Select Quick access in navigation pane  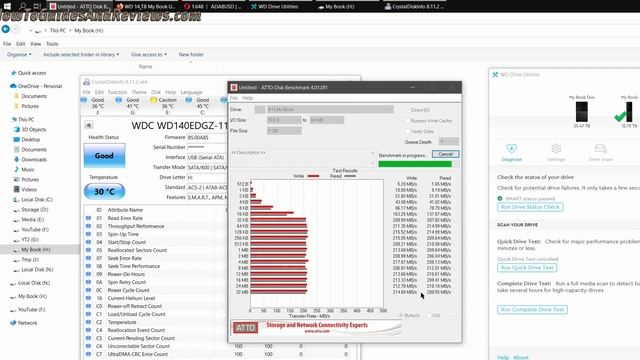pyautogui.click(x=32, y=73)
